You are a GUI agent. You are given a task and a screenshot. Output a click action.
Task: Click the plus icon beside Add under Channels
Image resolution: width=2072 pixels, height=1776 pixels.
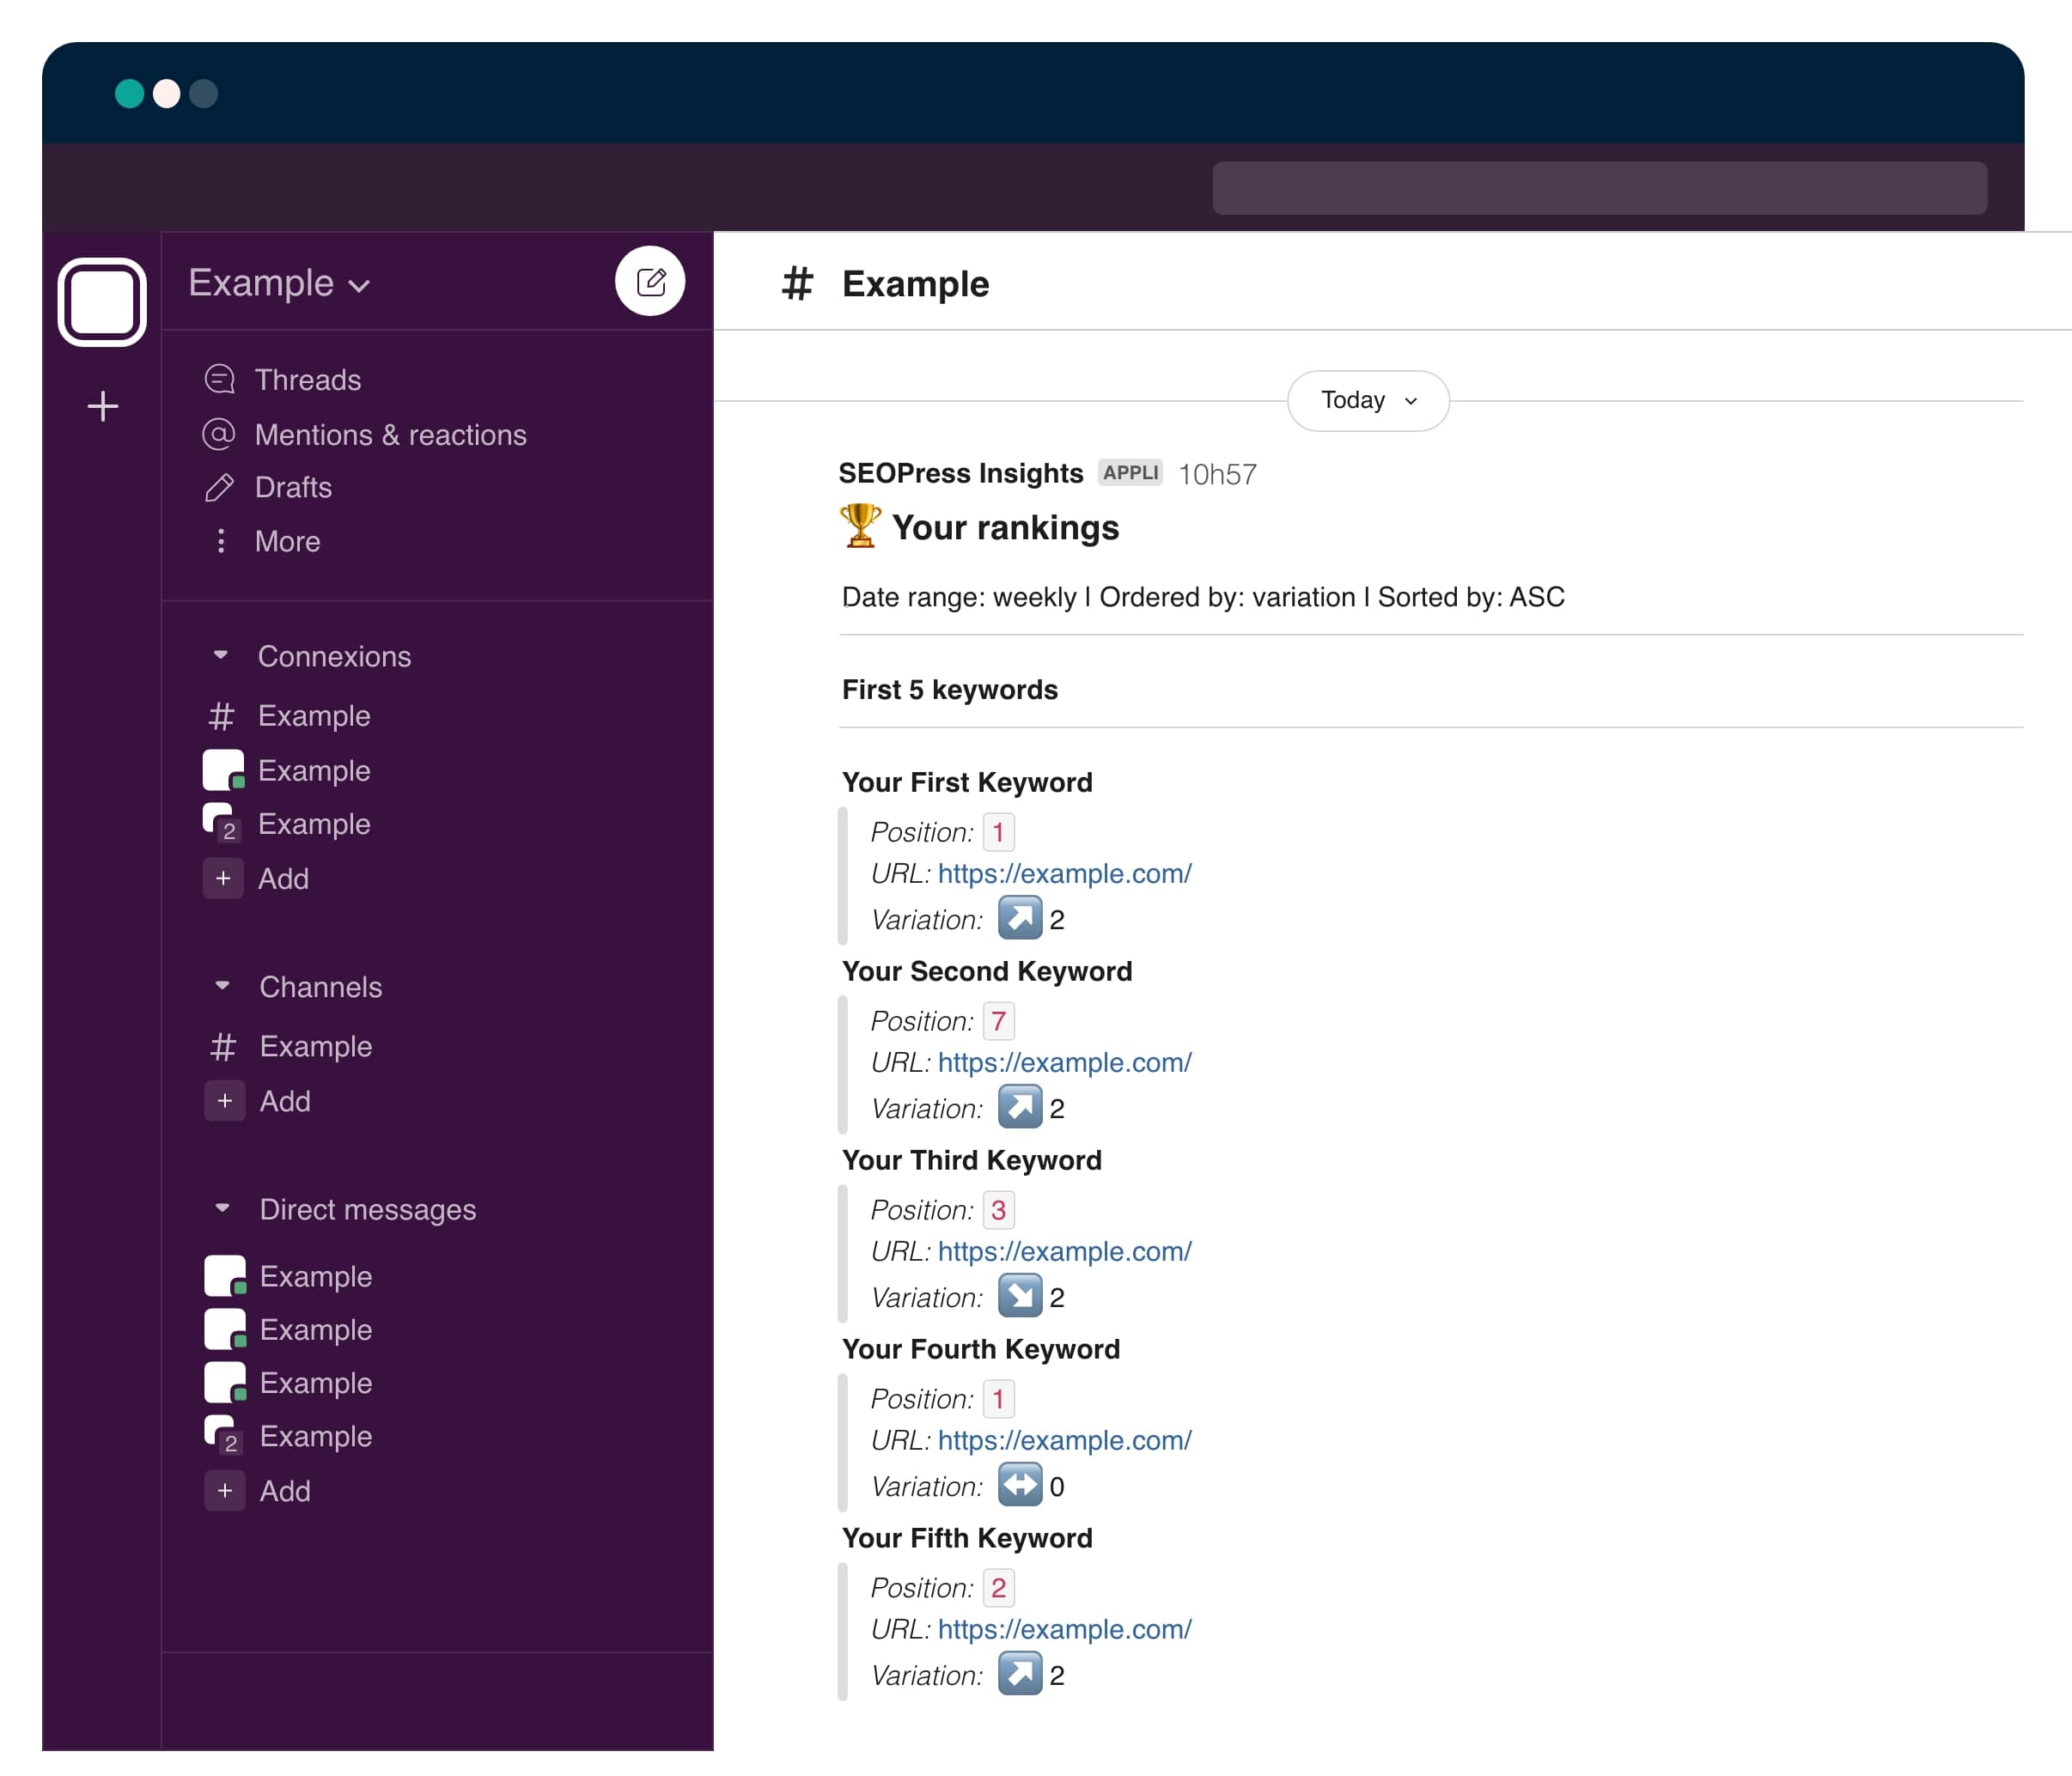(225, 1101)
